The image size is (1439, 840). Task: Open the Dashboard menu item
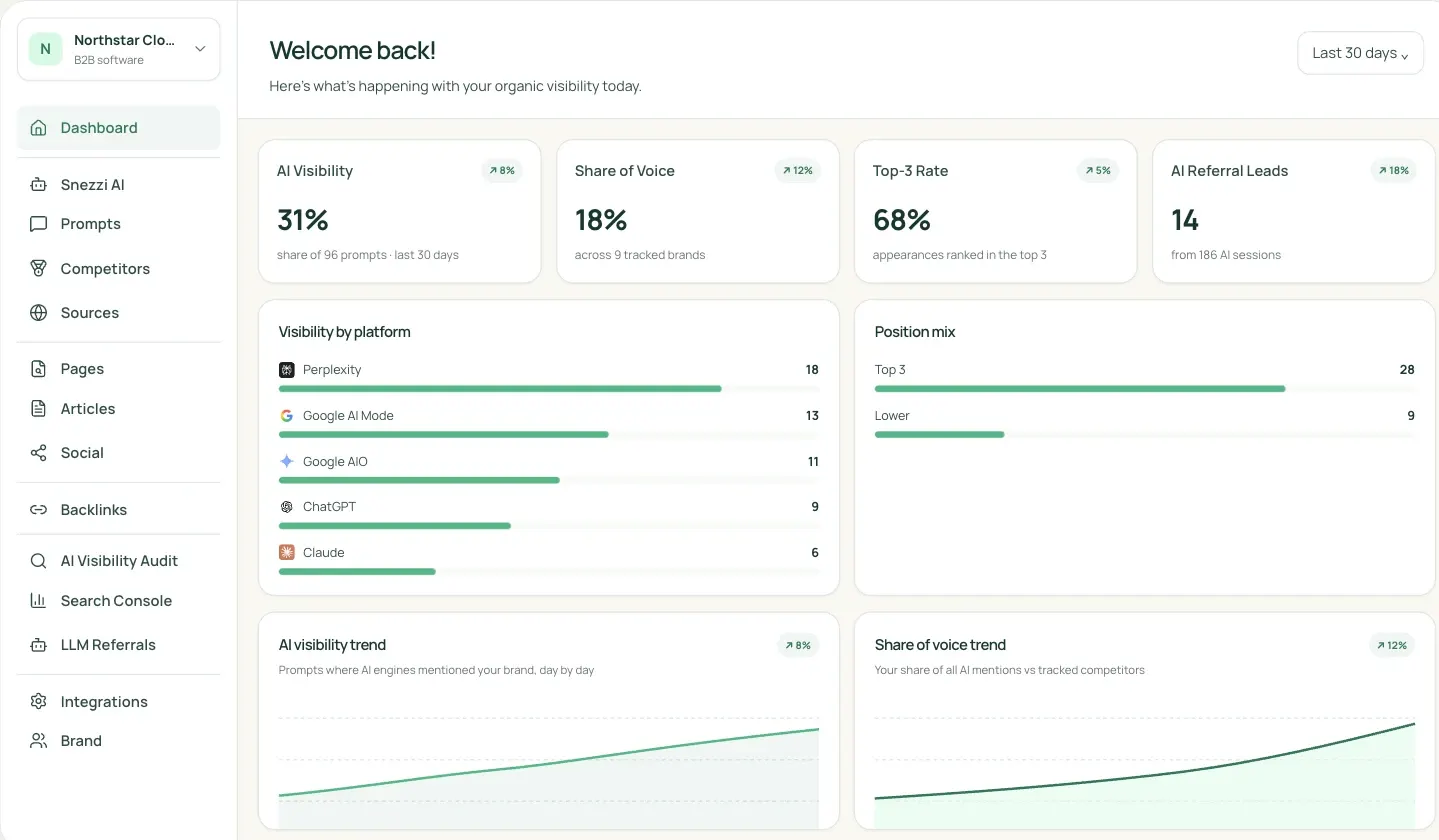(118, 128)
